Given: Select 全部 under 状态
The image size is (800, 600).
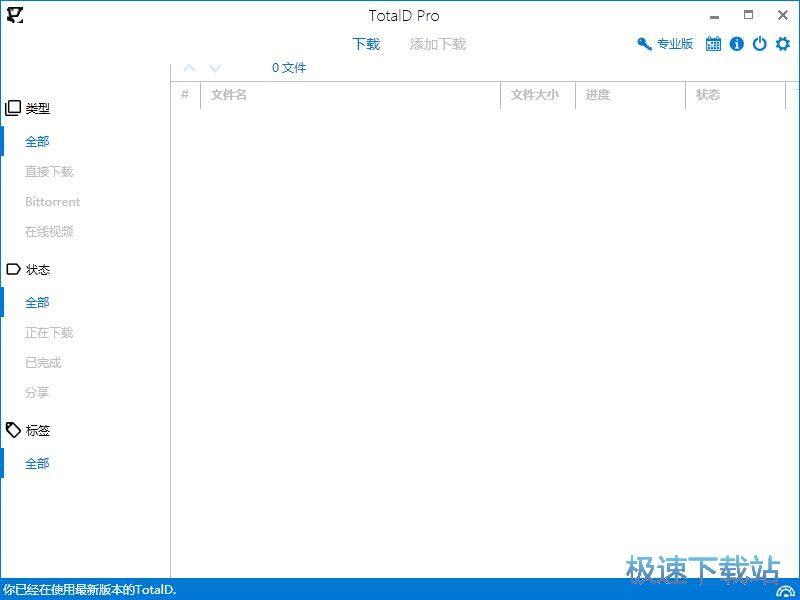Looking at the screenshot, I should pos(37,303).
